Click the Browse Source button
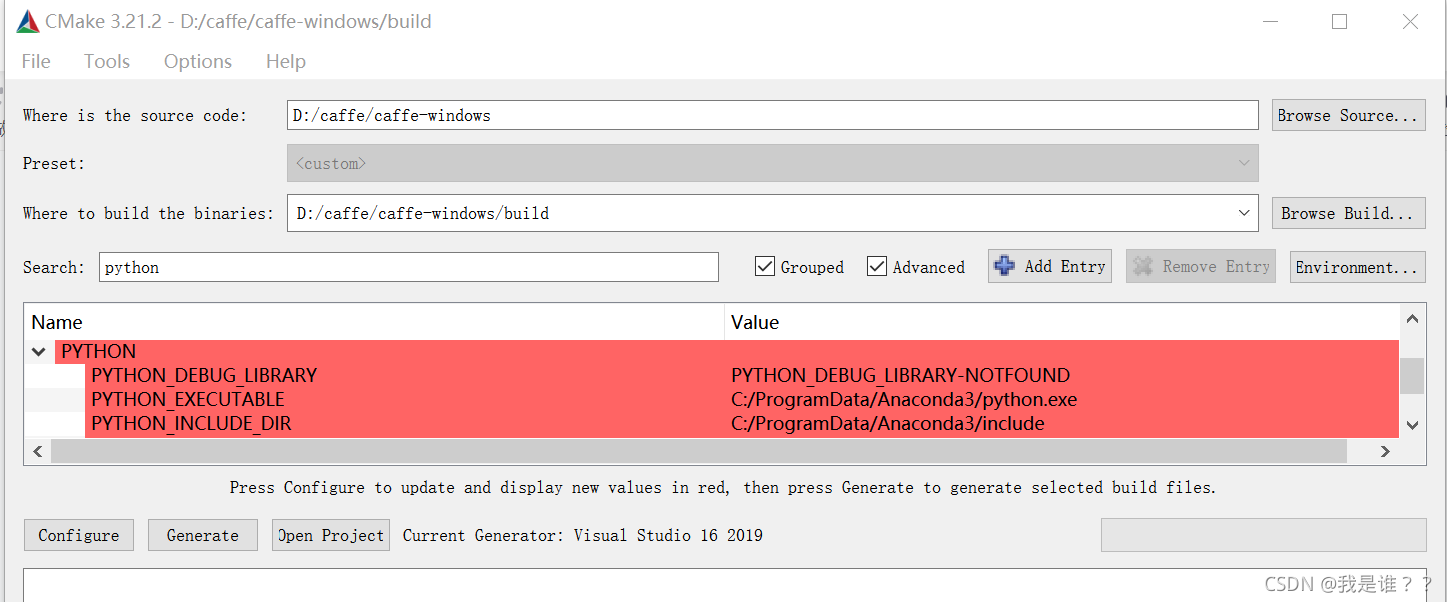The height and width of the screenshot is (602, 1447). tap(1348, 115)
